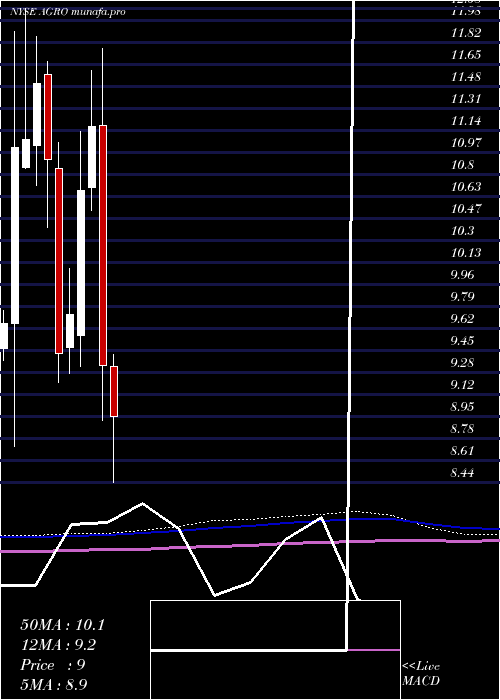Image resolution: width=500 pixels, height=700 pixels.
Task: Select the 9.28 price axis label
Action: 462,362
